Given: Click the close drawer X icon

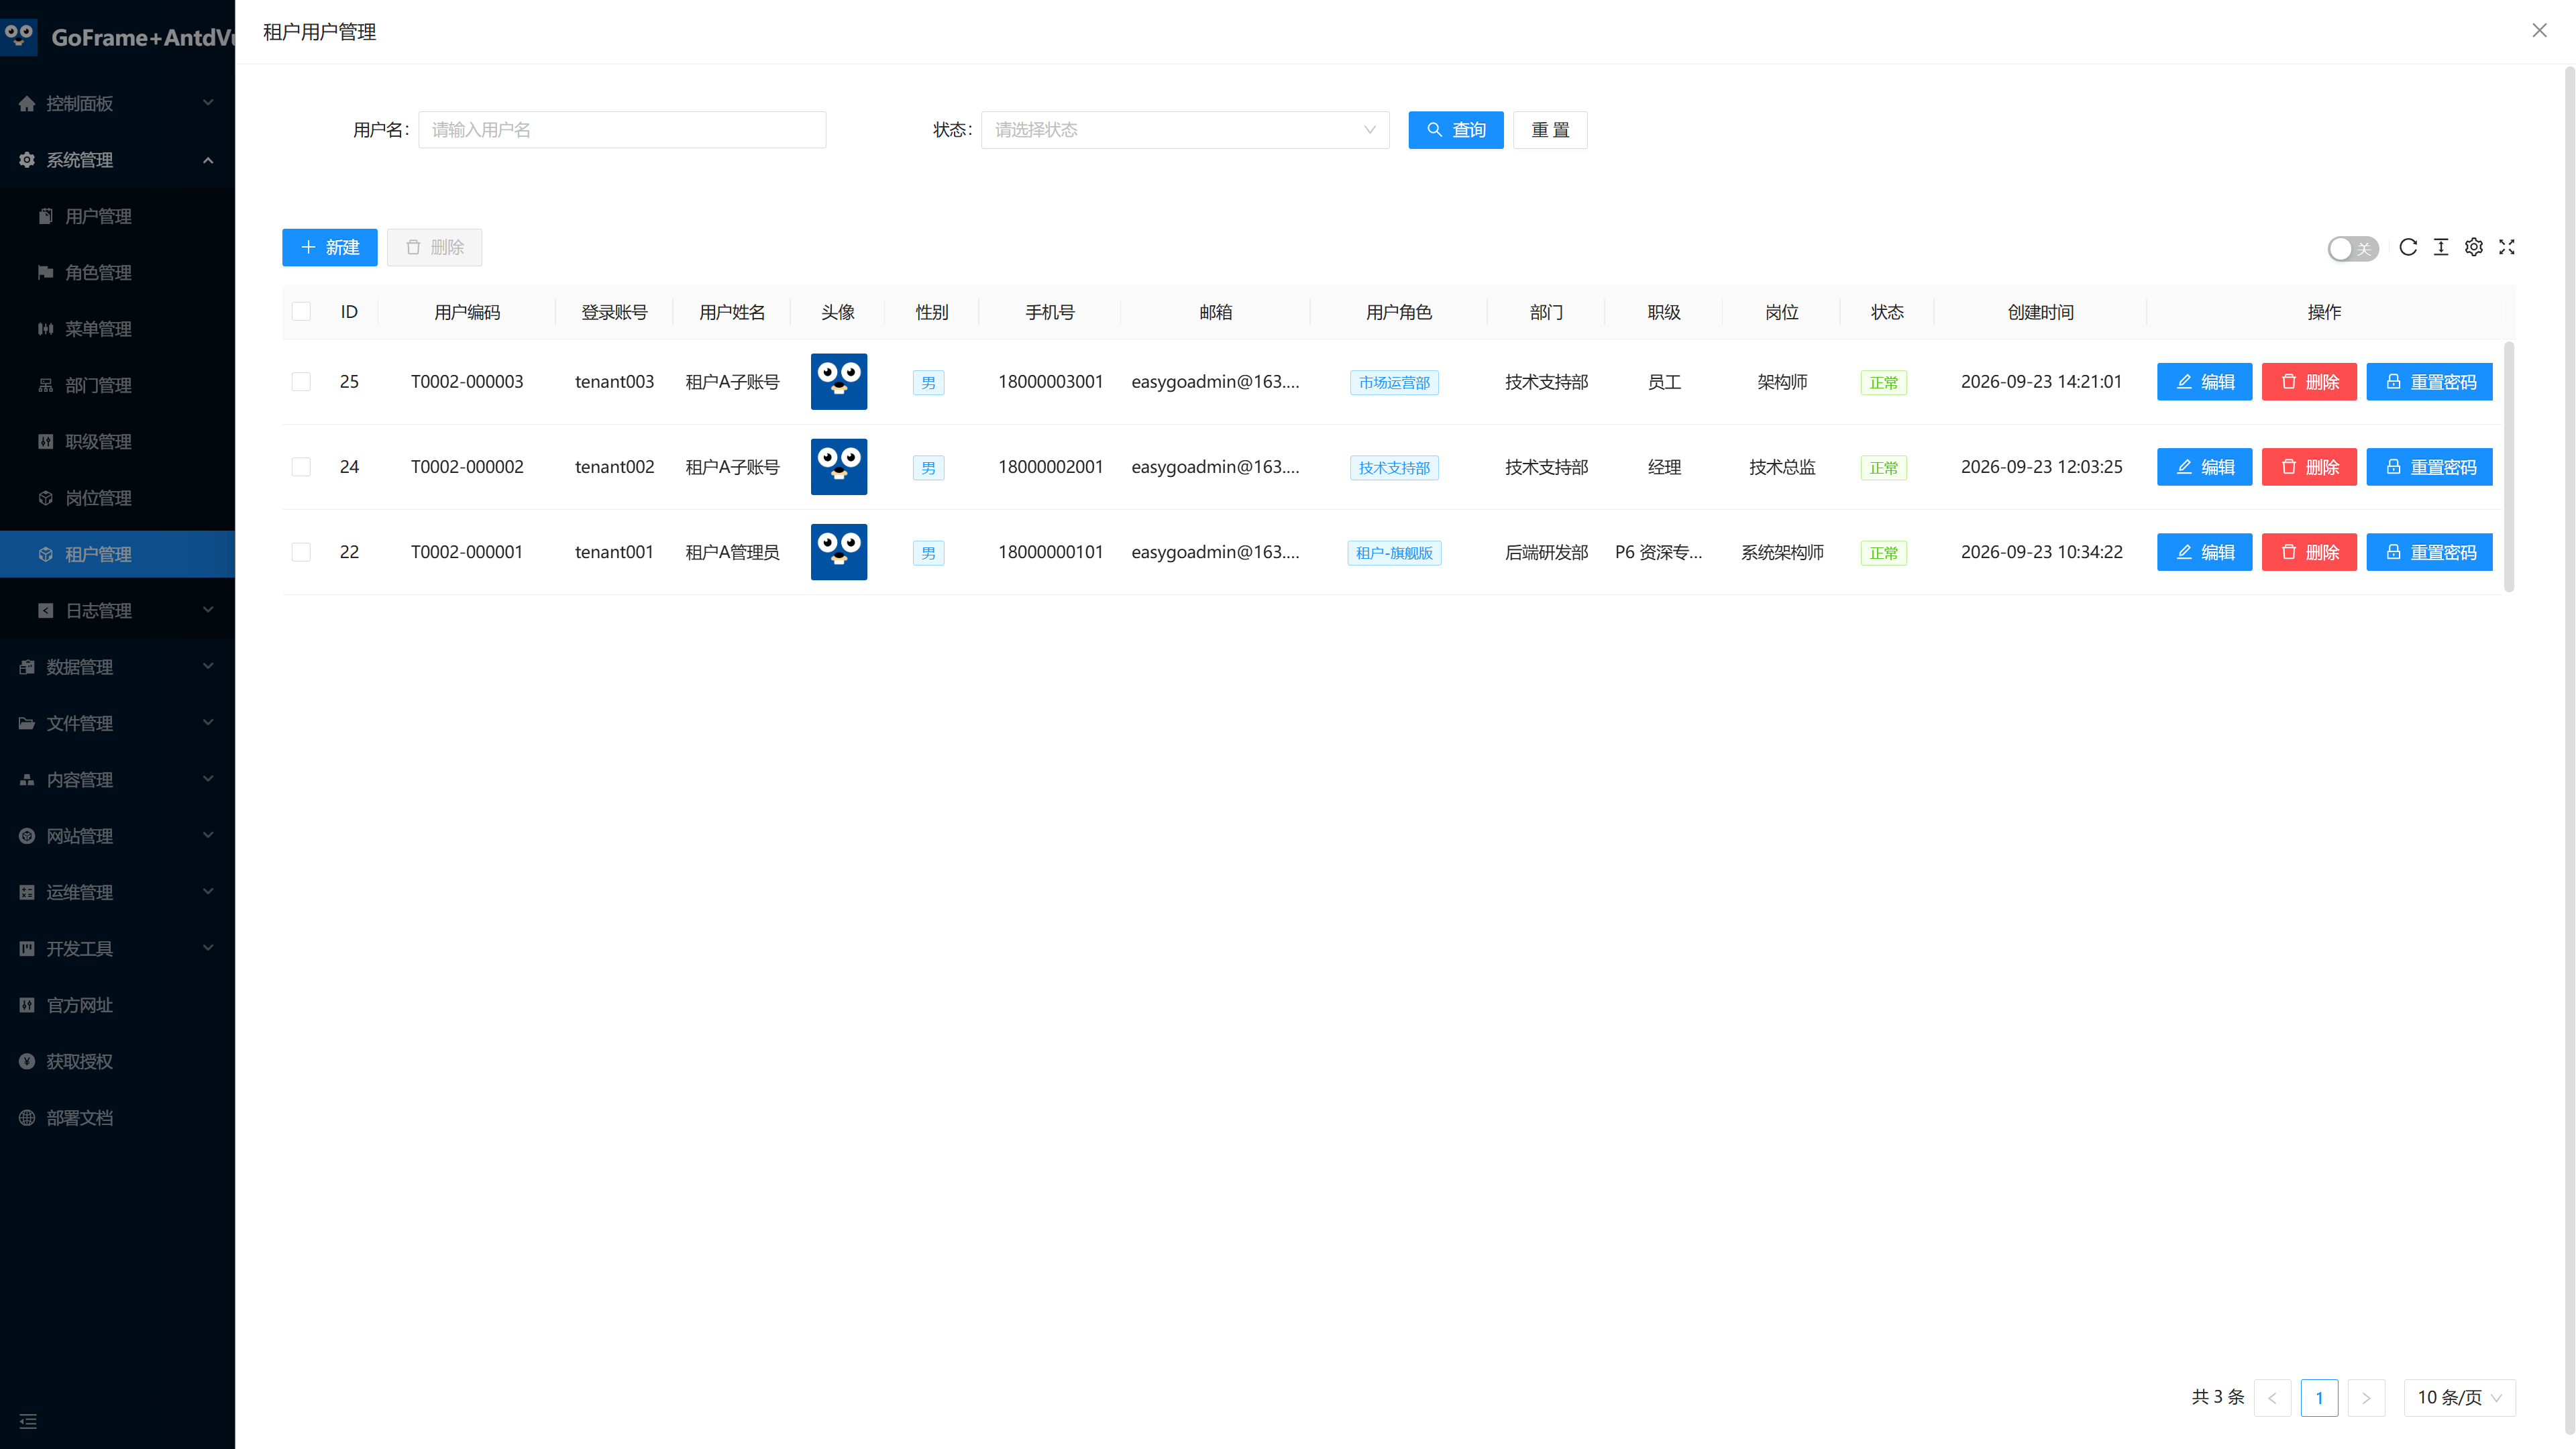Looking at the screenshot, I should pyautogui.click(x=2540, y=31).
